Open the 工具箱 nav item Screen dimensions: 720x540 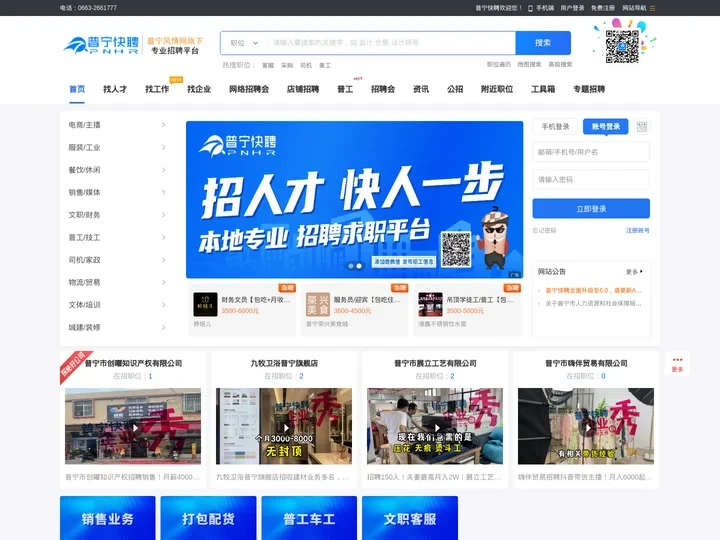coord(543,89)
